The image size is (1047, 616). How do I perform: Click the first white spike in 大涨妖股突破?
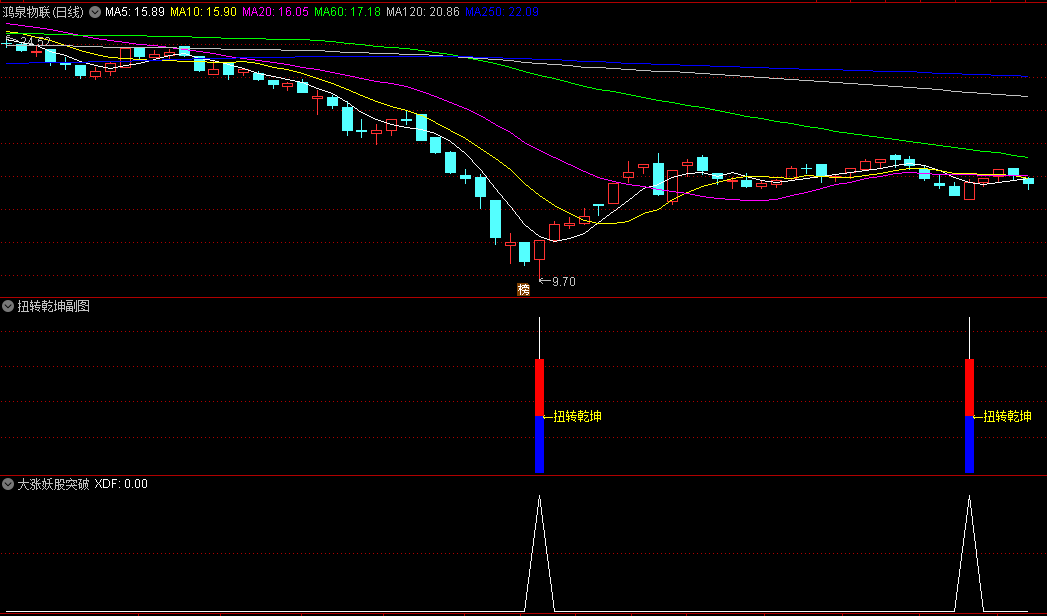point(540,553)
